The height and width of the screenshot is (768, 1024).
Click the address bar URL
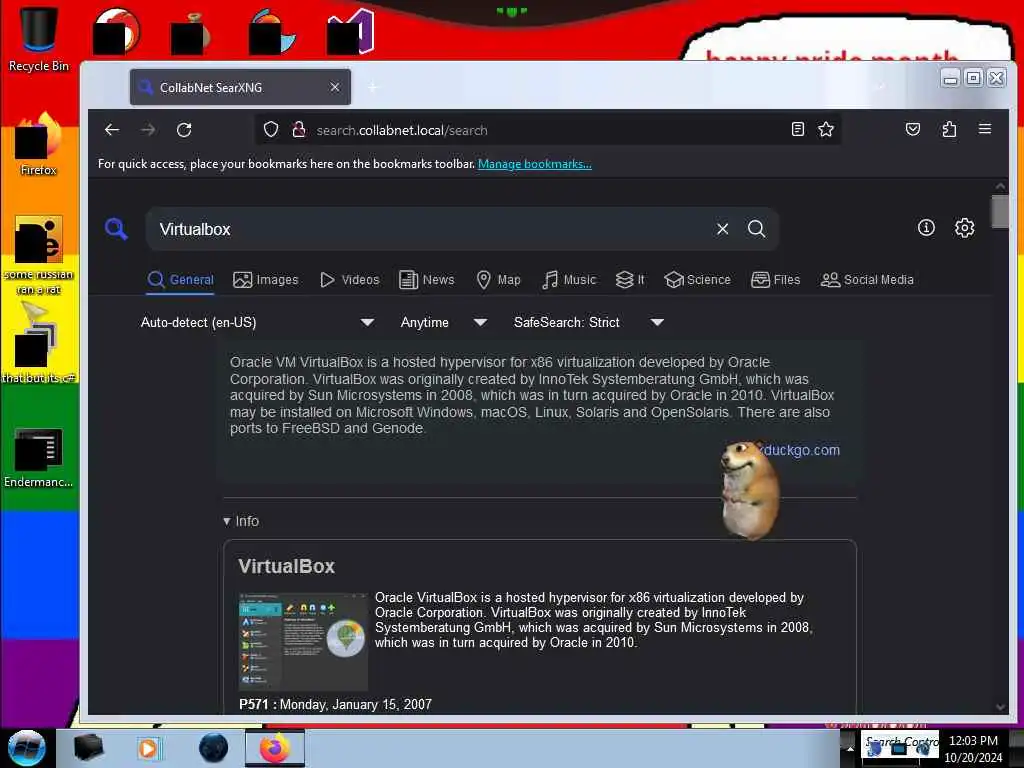pos(402,130)
